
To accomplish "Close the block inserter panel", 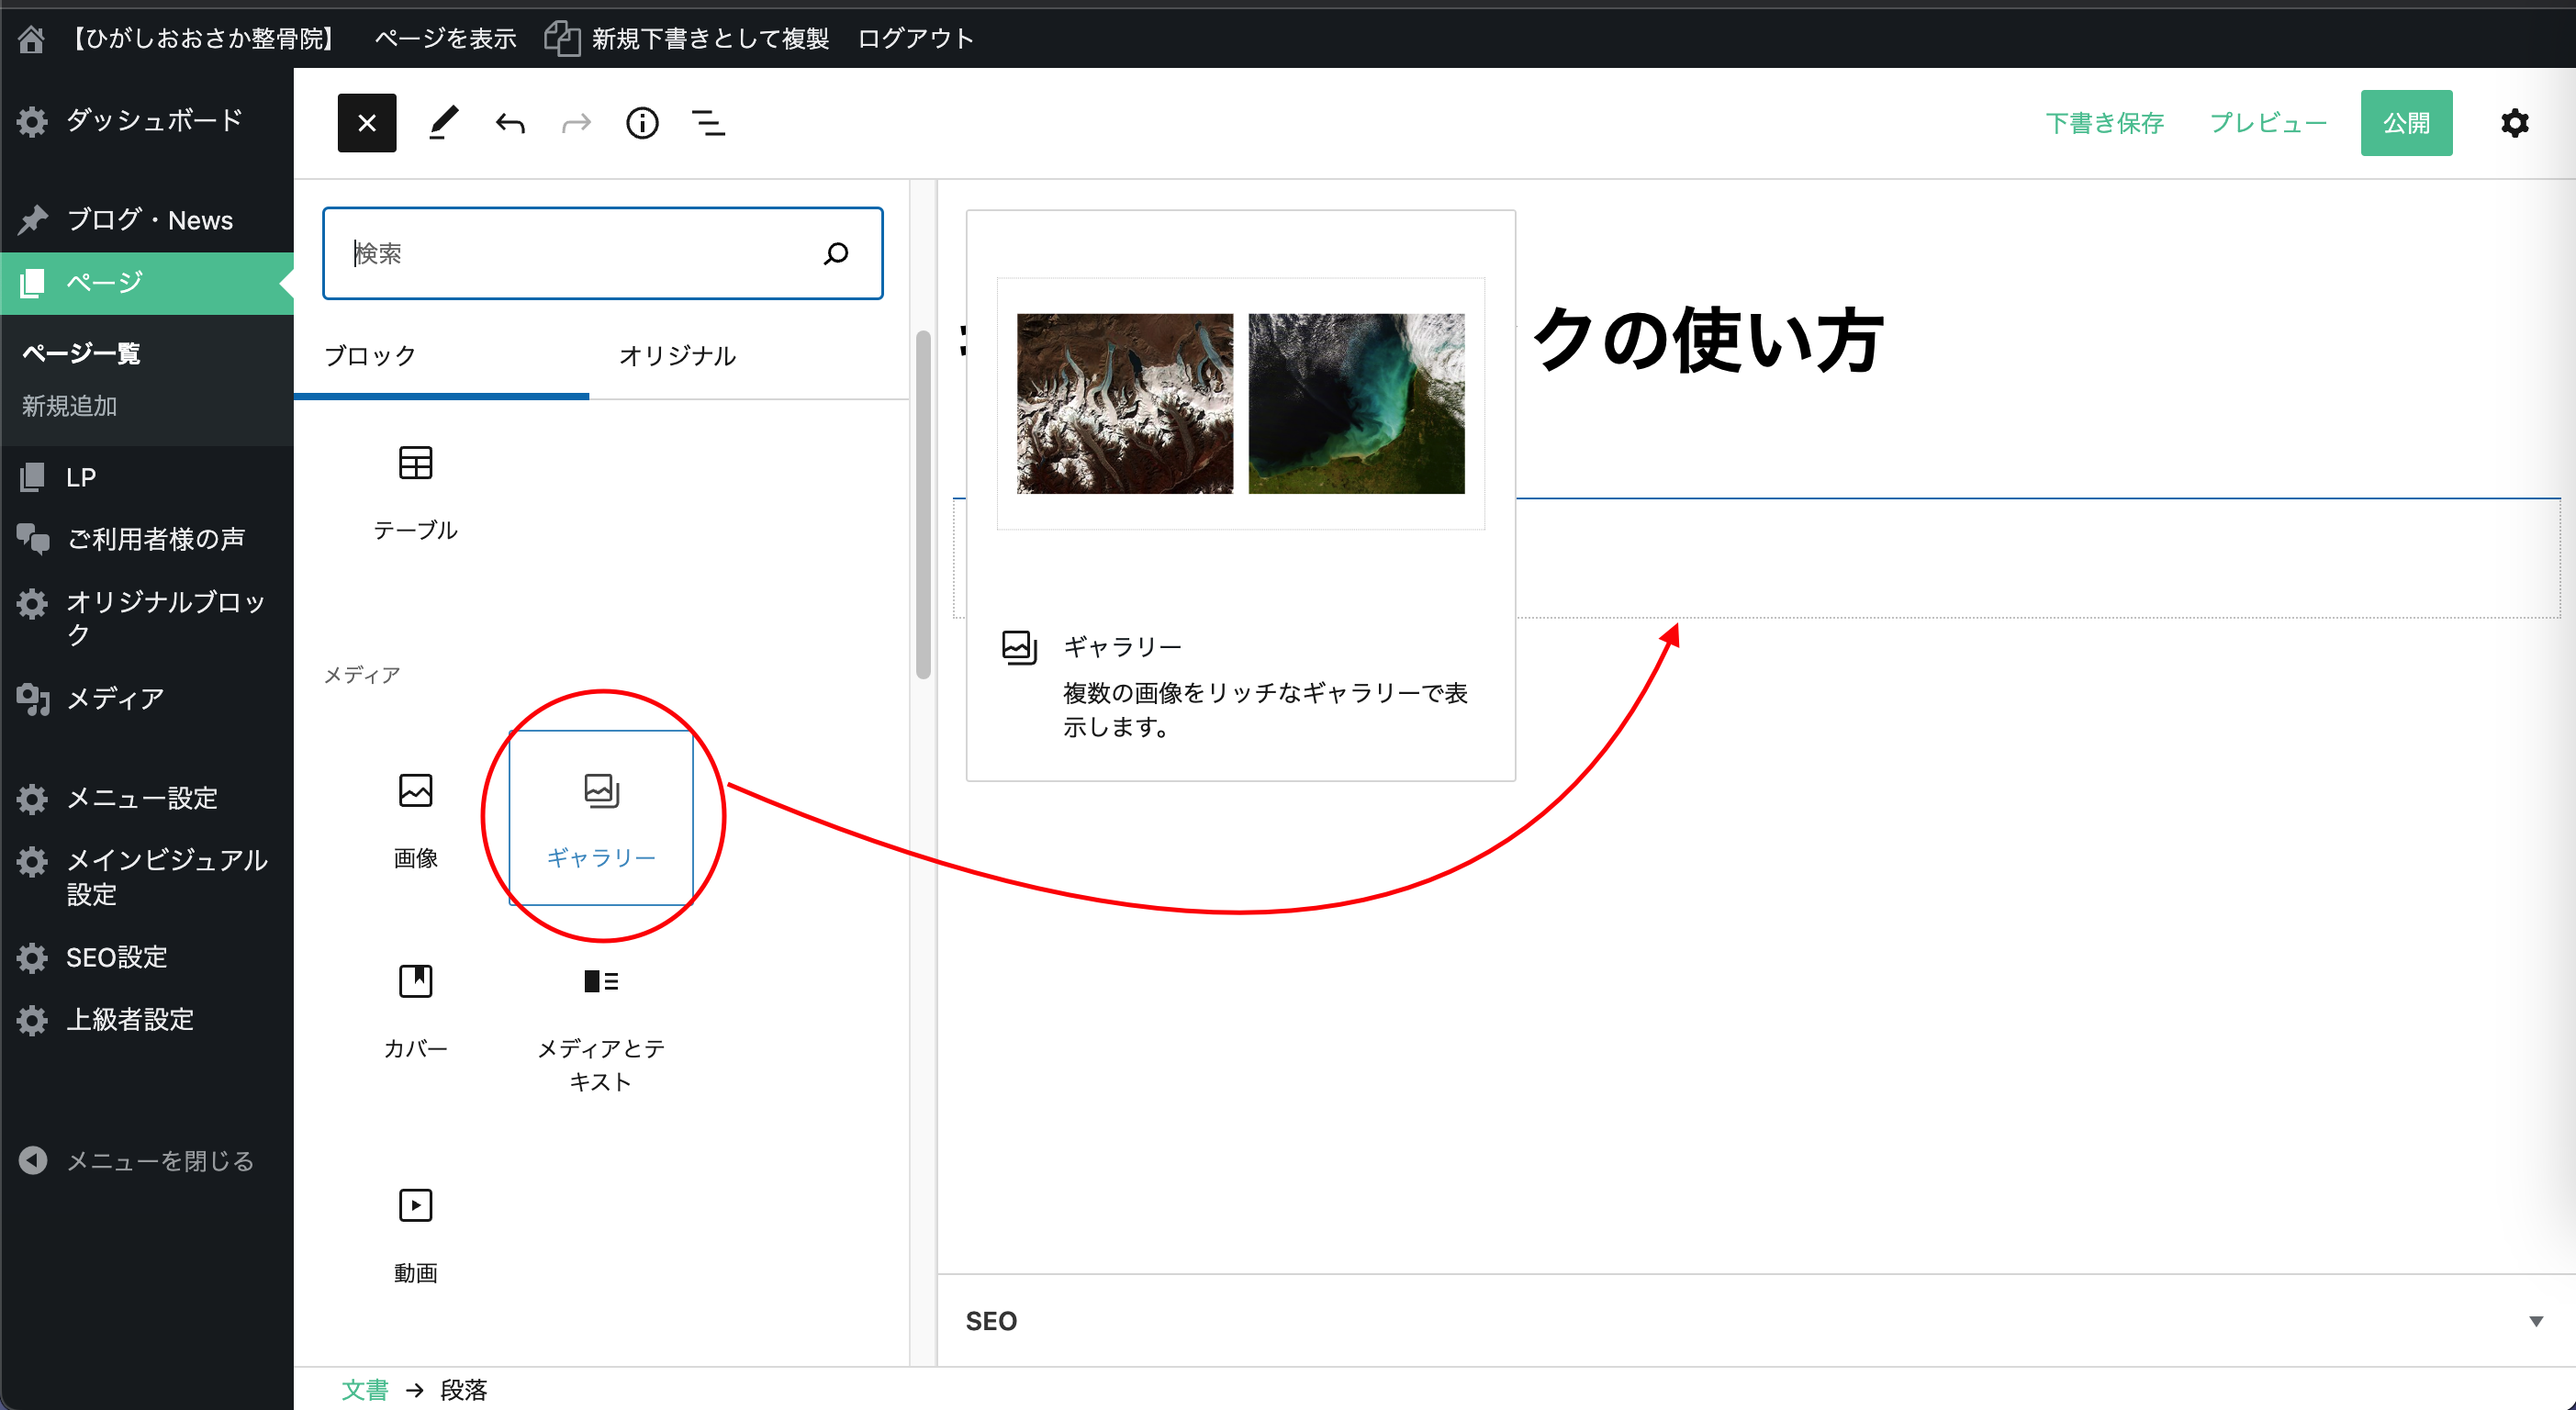I will (x=366, y=123).
